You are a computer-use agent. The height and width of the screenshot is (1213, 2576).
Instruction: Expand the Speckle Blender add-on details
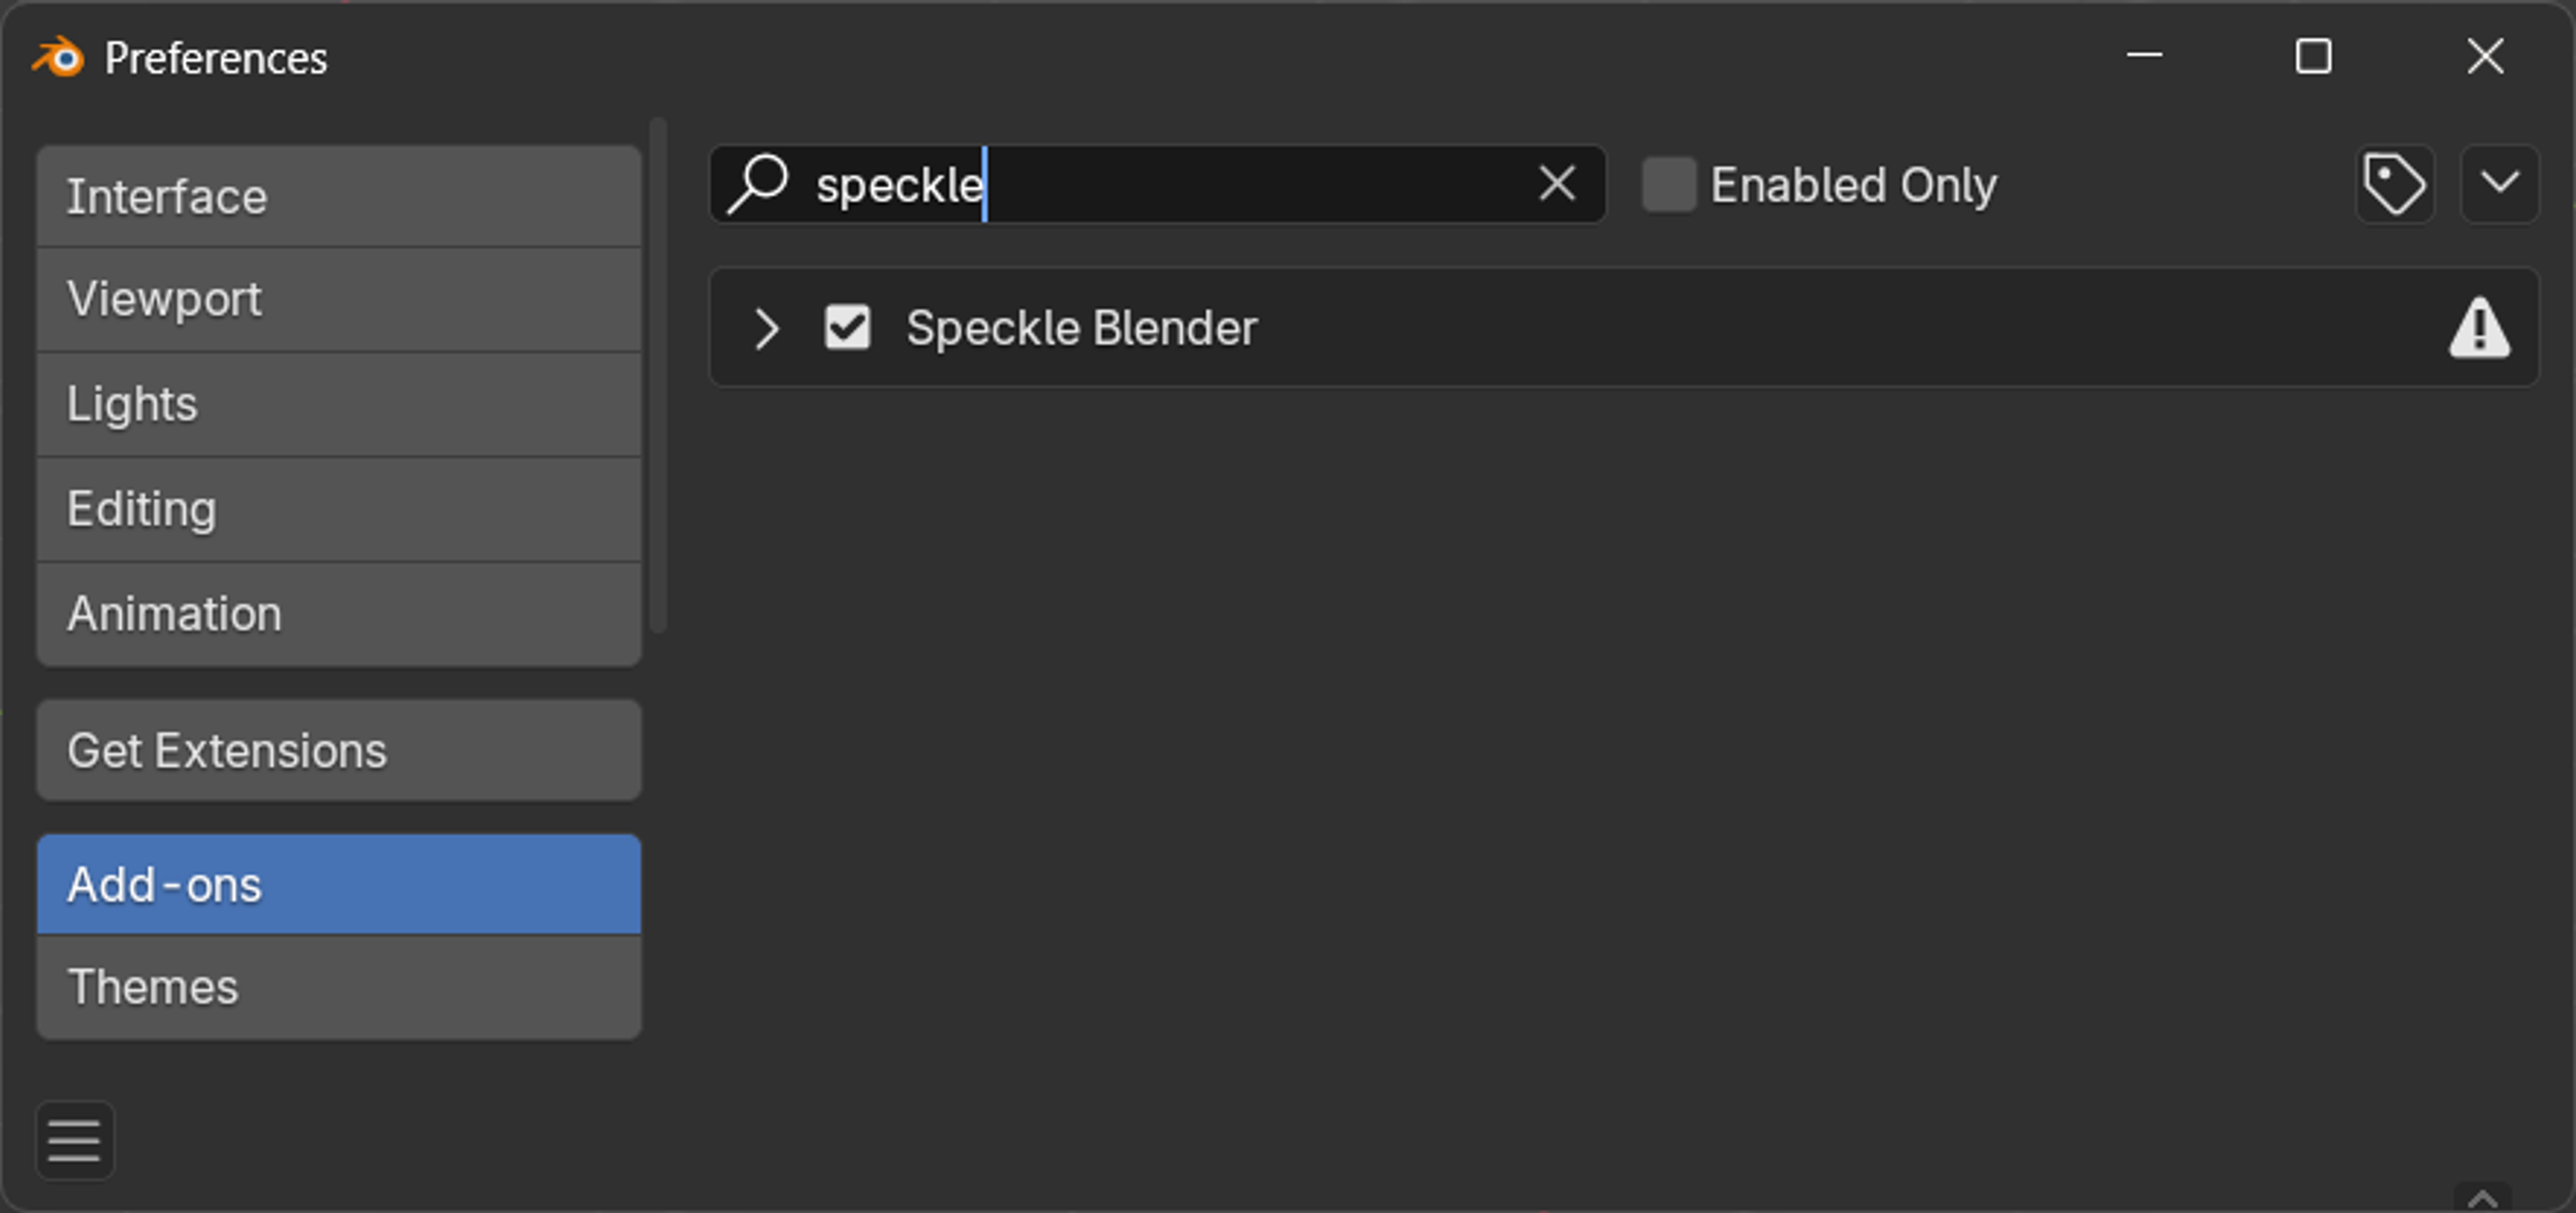[766, 328]
